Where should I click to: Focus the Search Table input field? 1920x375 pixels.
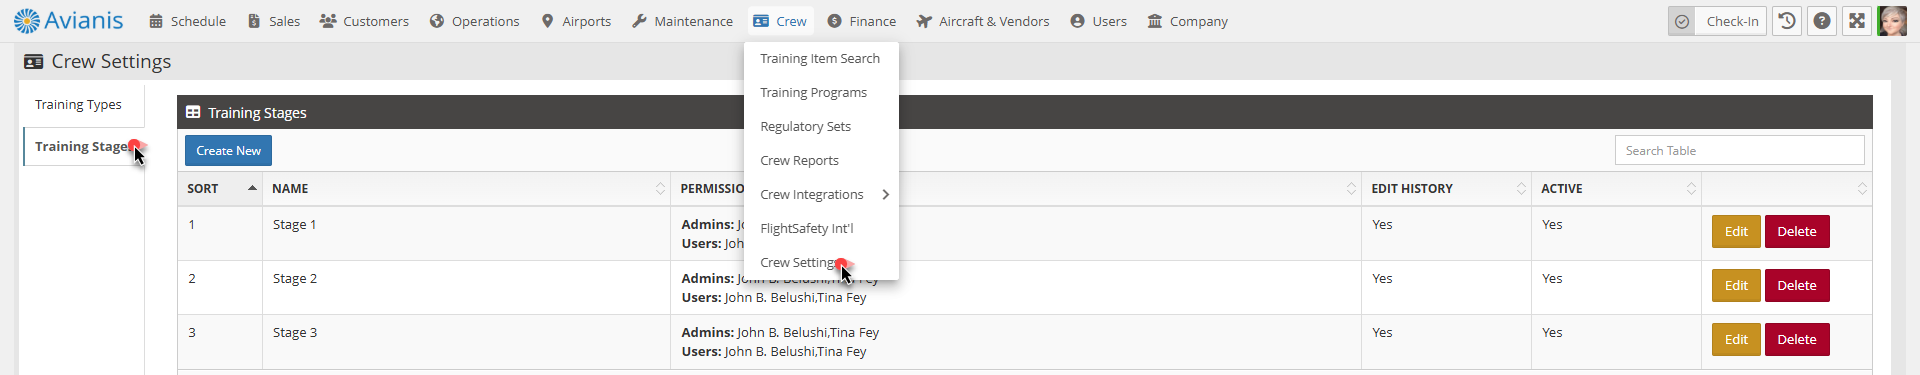[x=1739, y=151]
